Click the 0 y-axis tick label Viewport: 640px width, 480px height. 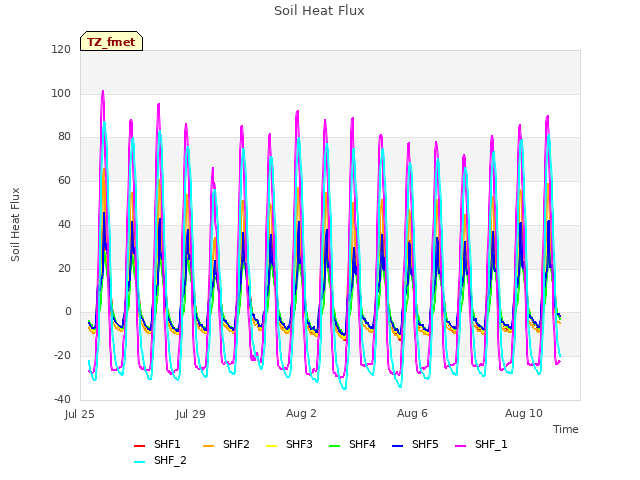[x=68, y=312]
